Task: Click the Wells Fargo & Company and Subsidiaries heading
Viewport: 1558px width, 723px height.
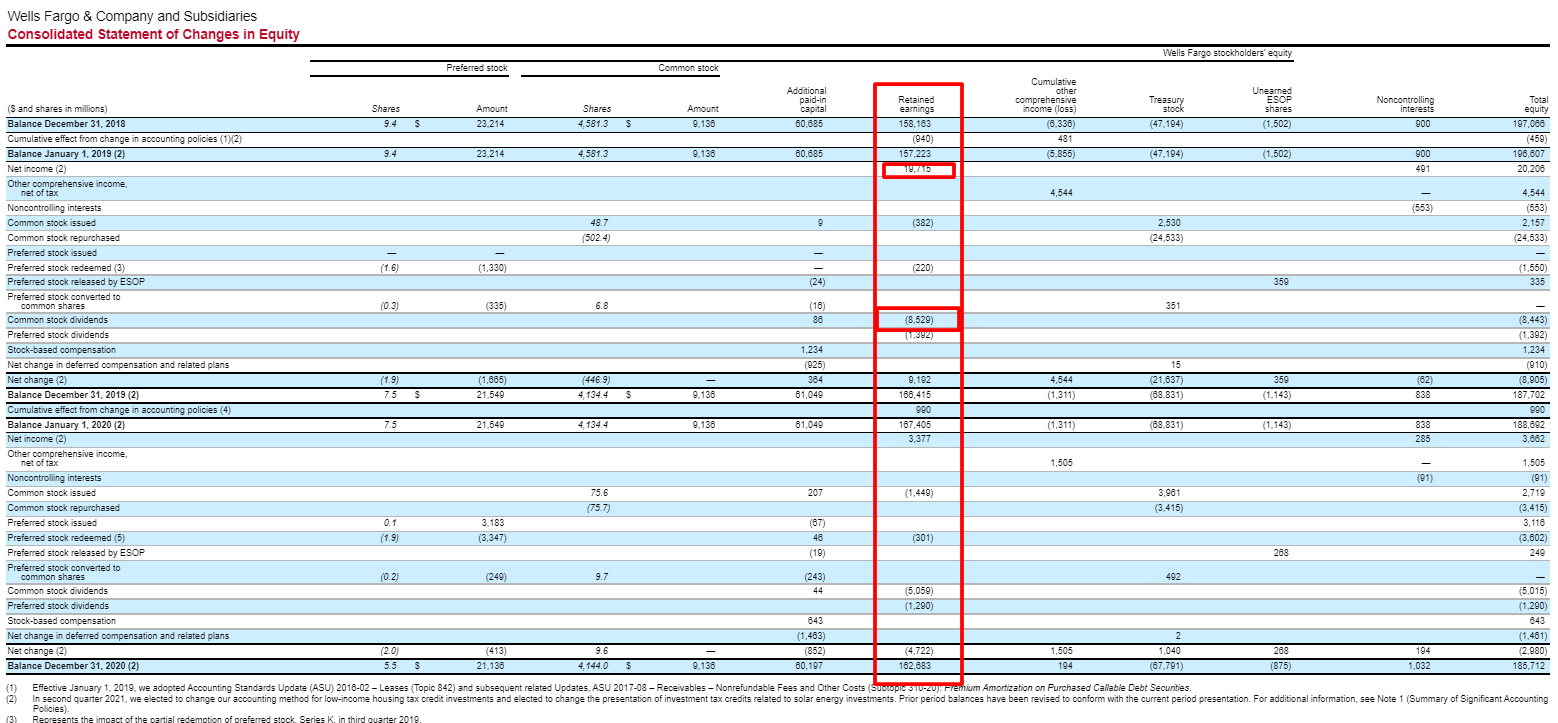Action: coord(131,16)
